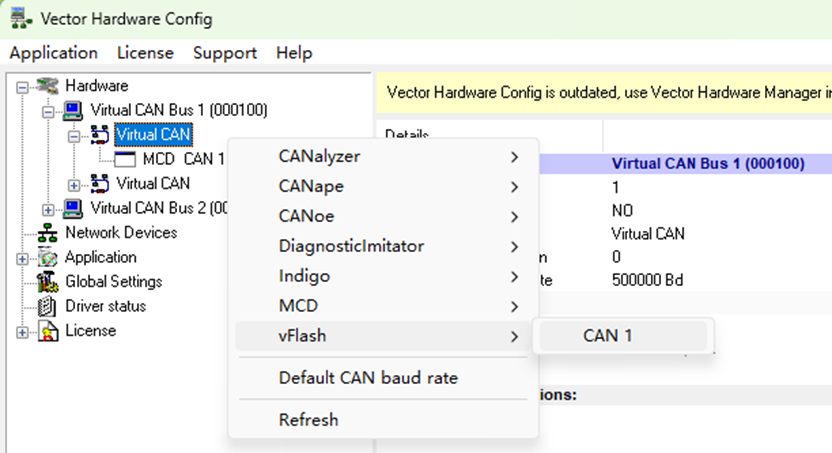Click the Vector Hardware Config title icon
The width and height of the screenshot is (832, 453).
(21, 18)
